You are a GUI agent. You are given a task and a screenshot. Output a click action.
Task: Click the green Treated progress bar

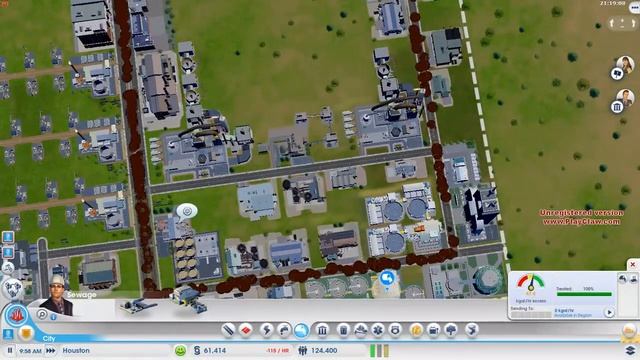pyautogui.click(x=584, y=294)
